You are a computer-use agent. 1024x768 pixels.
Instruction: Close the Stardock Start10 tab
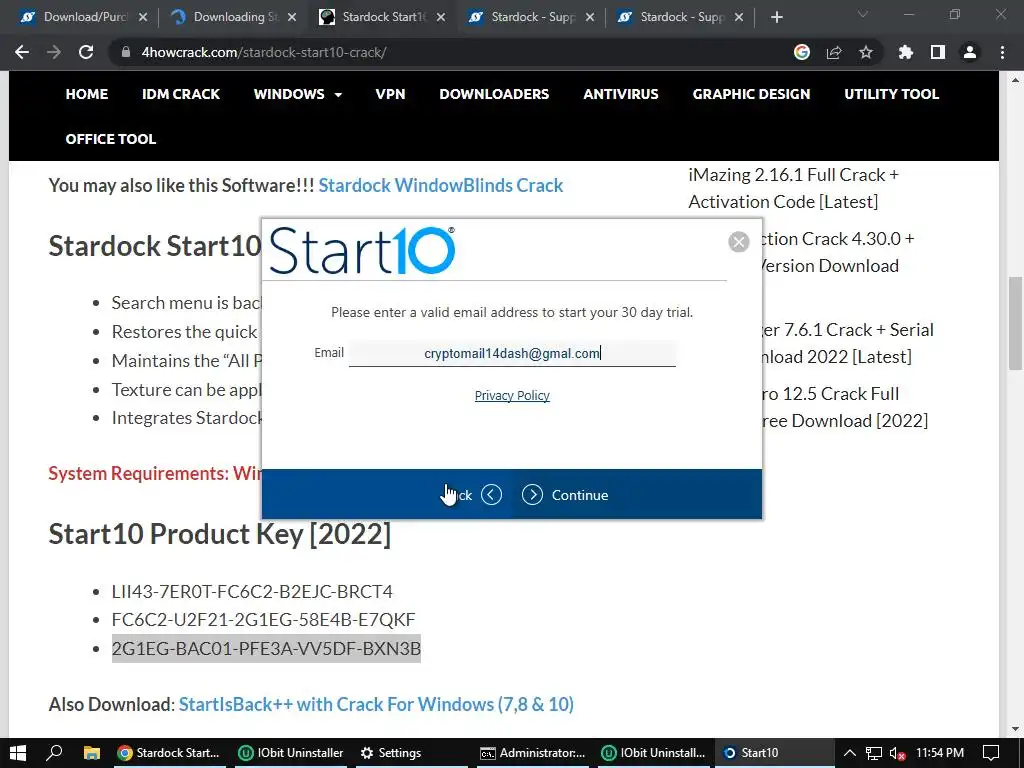(441, 17)
